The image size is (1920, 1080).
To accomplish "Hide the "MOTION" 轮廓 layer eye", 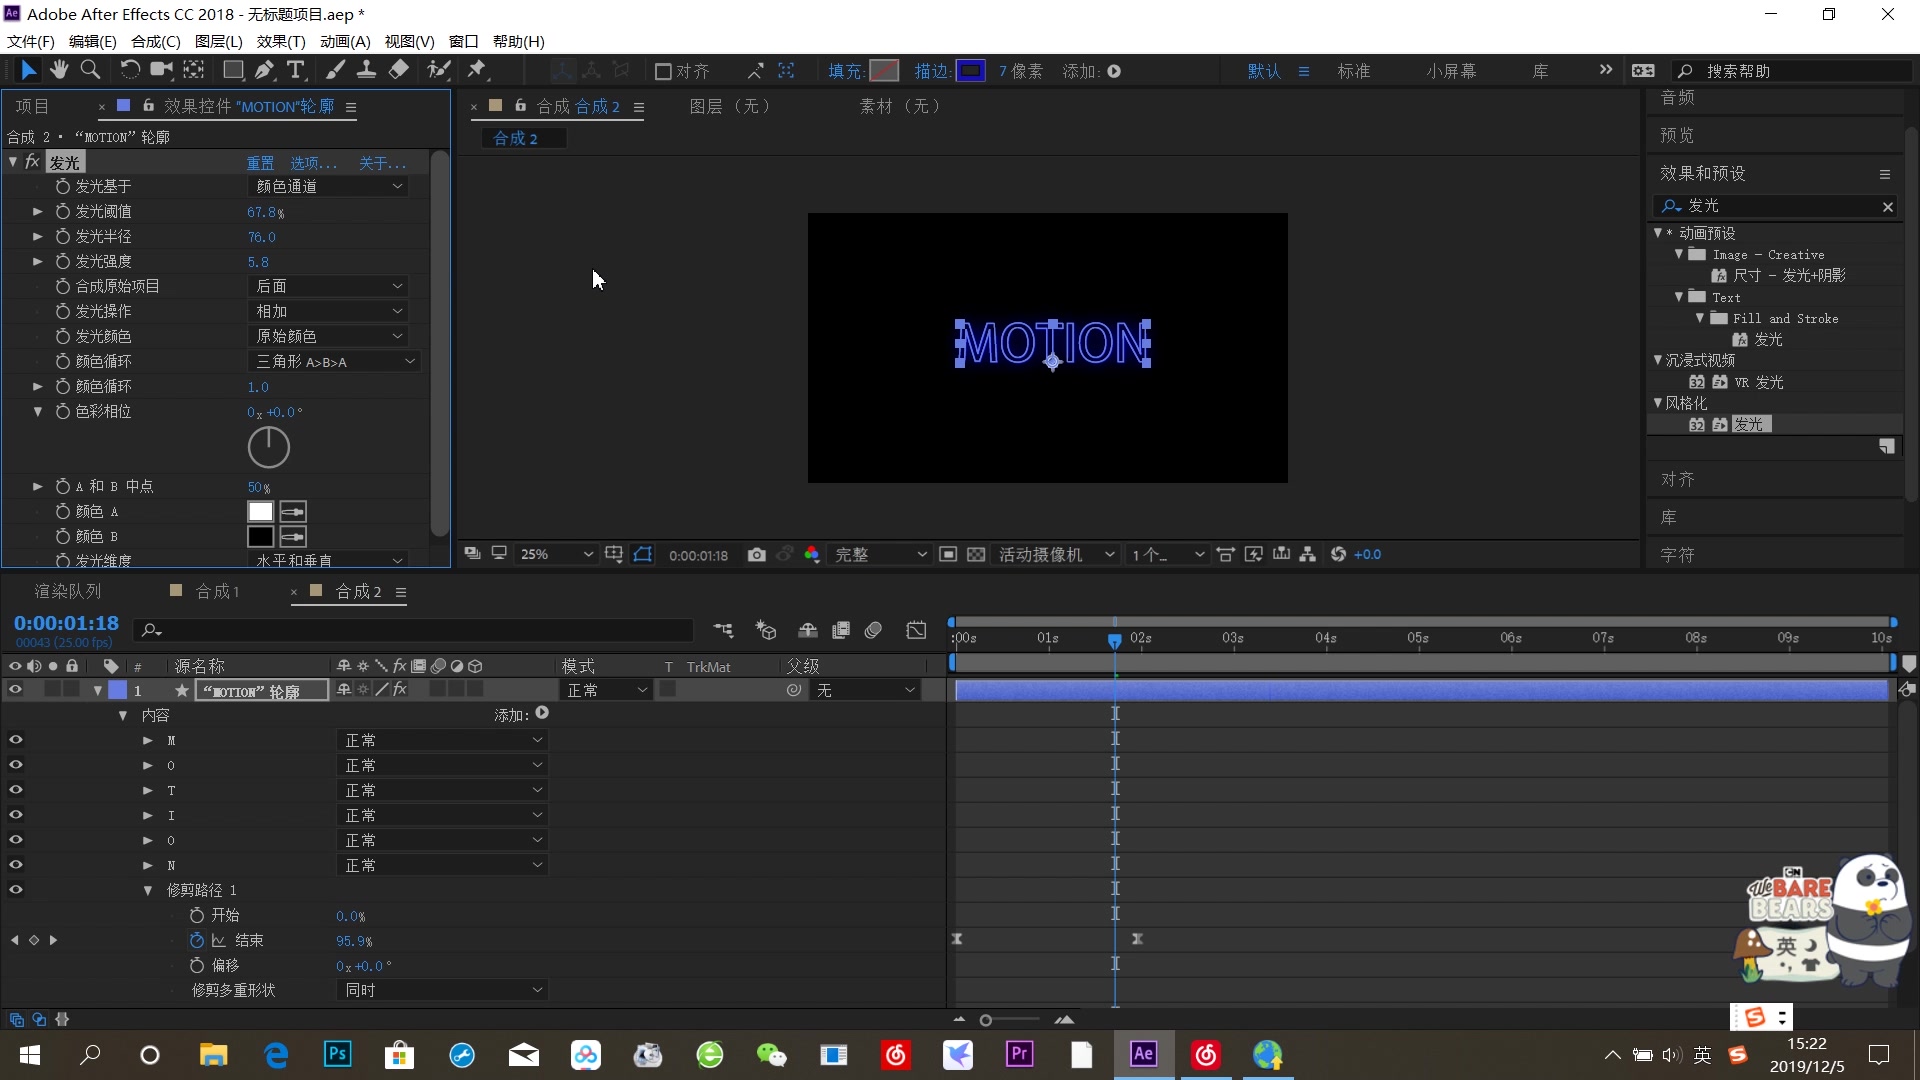I will point(15,690).
